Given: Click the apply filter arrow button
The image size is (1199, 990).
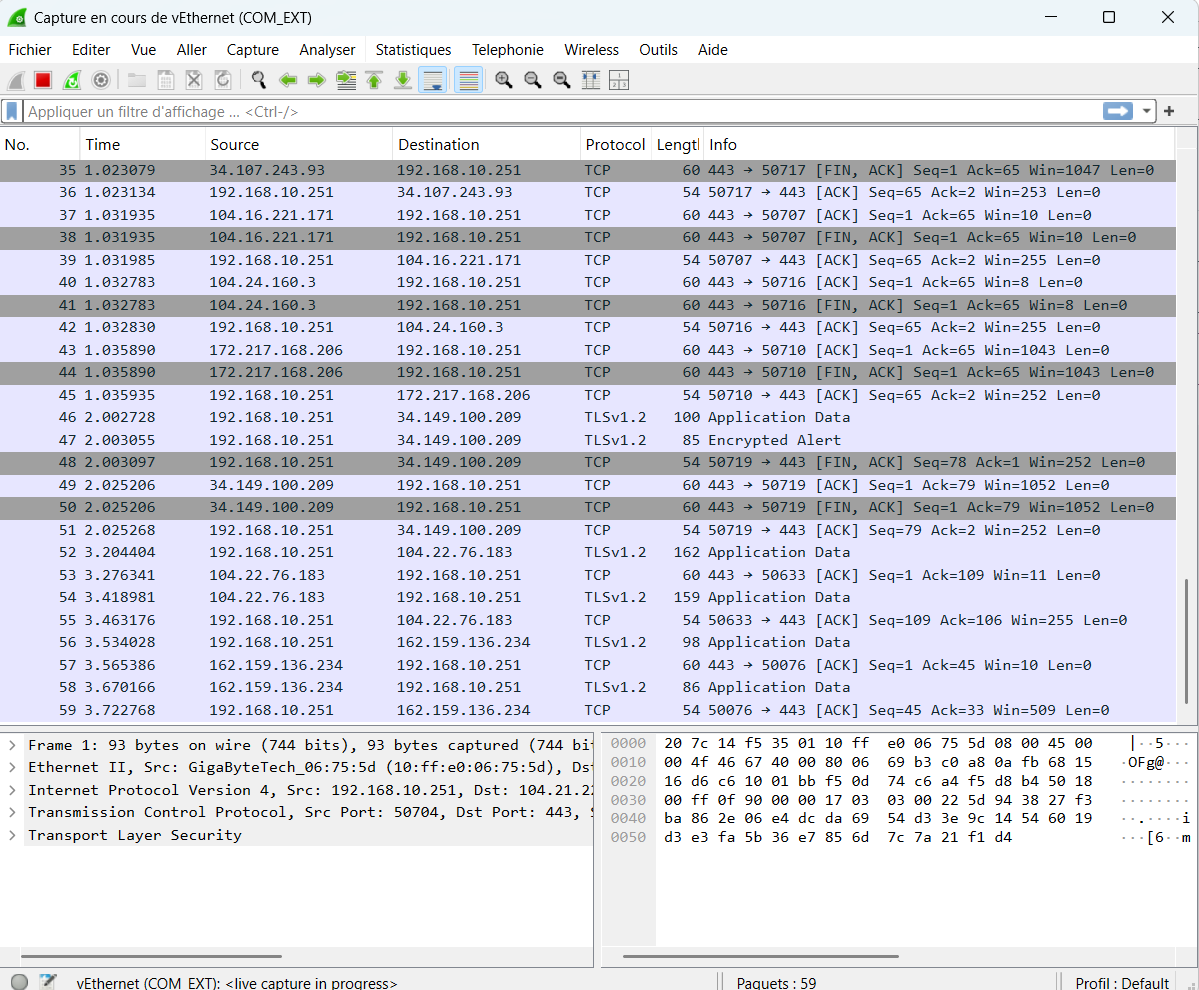Looking at the screenshot, I should click(x=1118, y=112).
